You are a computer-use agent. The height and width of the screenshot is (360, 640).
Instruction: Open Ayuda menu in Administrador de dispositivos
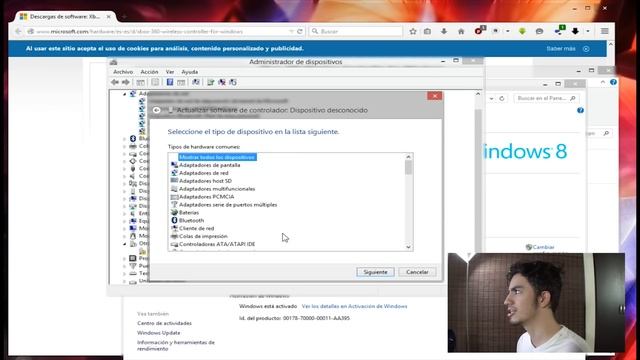(x=189, y=72)
